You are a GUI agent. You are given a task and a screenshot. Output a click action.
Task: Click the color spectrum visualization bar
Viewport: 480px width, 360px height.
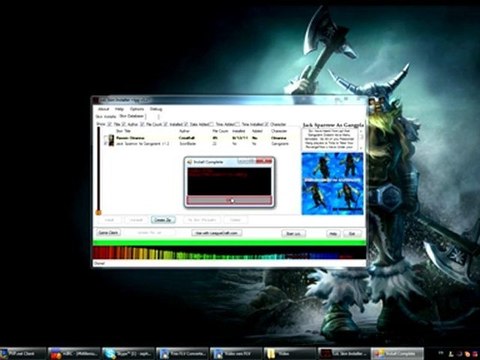(x=229, y=253)
